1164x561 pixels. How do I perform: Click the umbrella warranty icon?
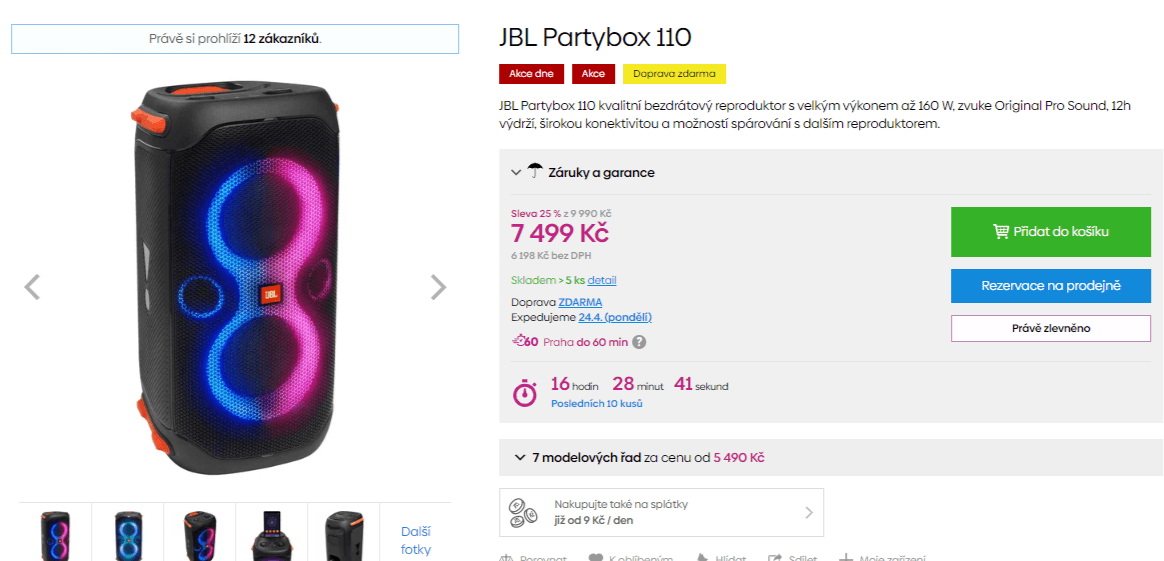pos(535,172)
